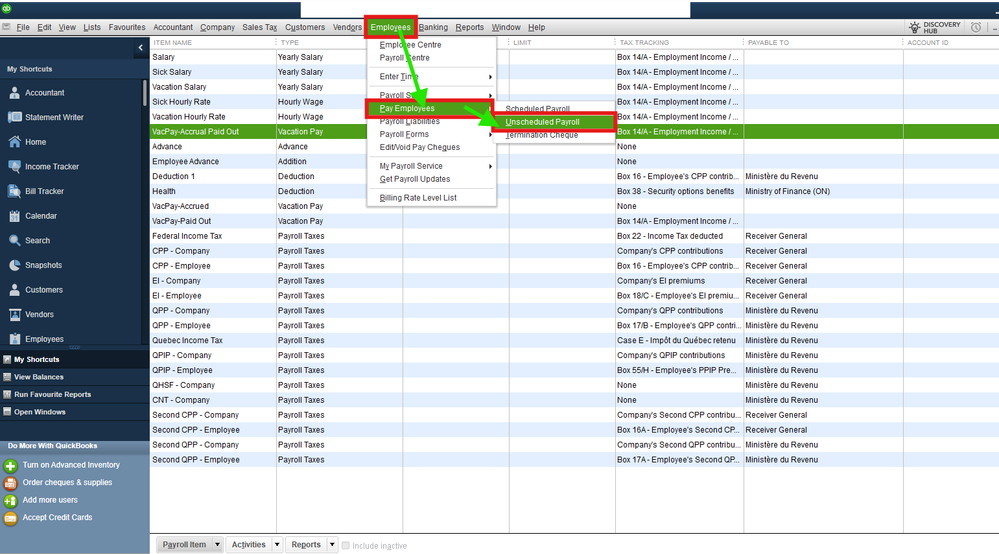Enable the Include inactive checkbox
The image size is (999, 554).
[x=346, y=546]
